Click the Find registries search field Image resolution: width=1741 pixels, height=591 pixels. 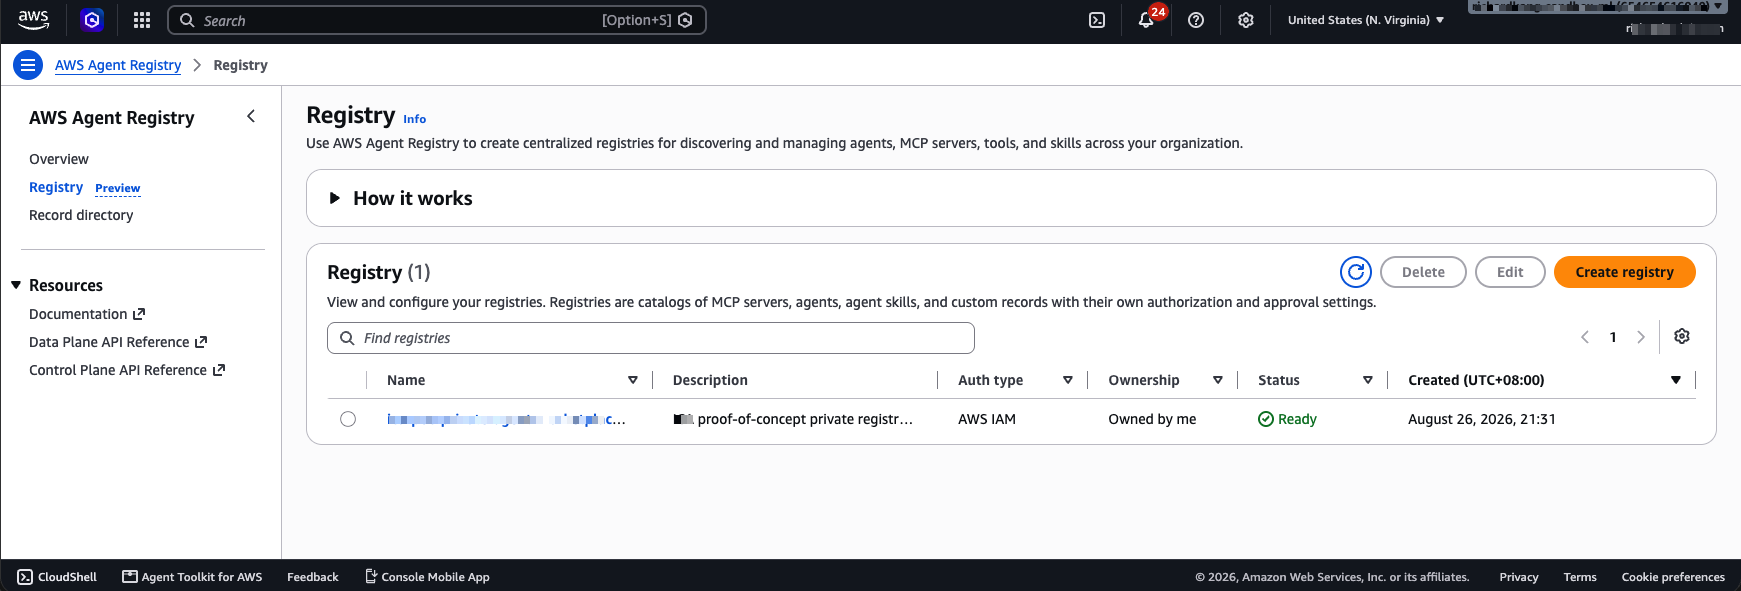(x=651, y=338)
